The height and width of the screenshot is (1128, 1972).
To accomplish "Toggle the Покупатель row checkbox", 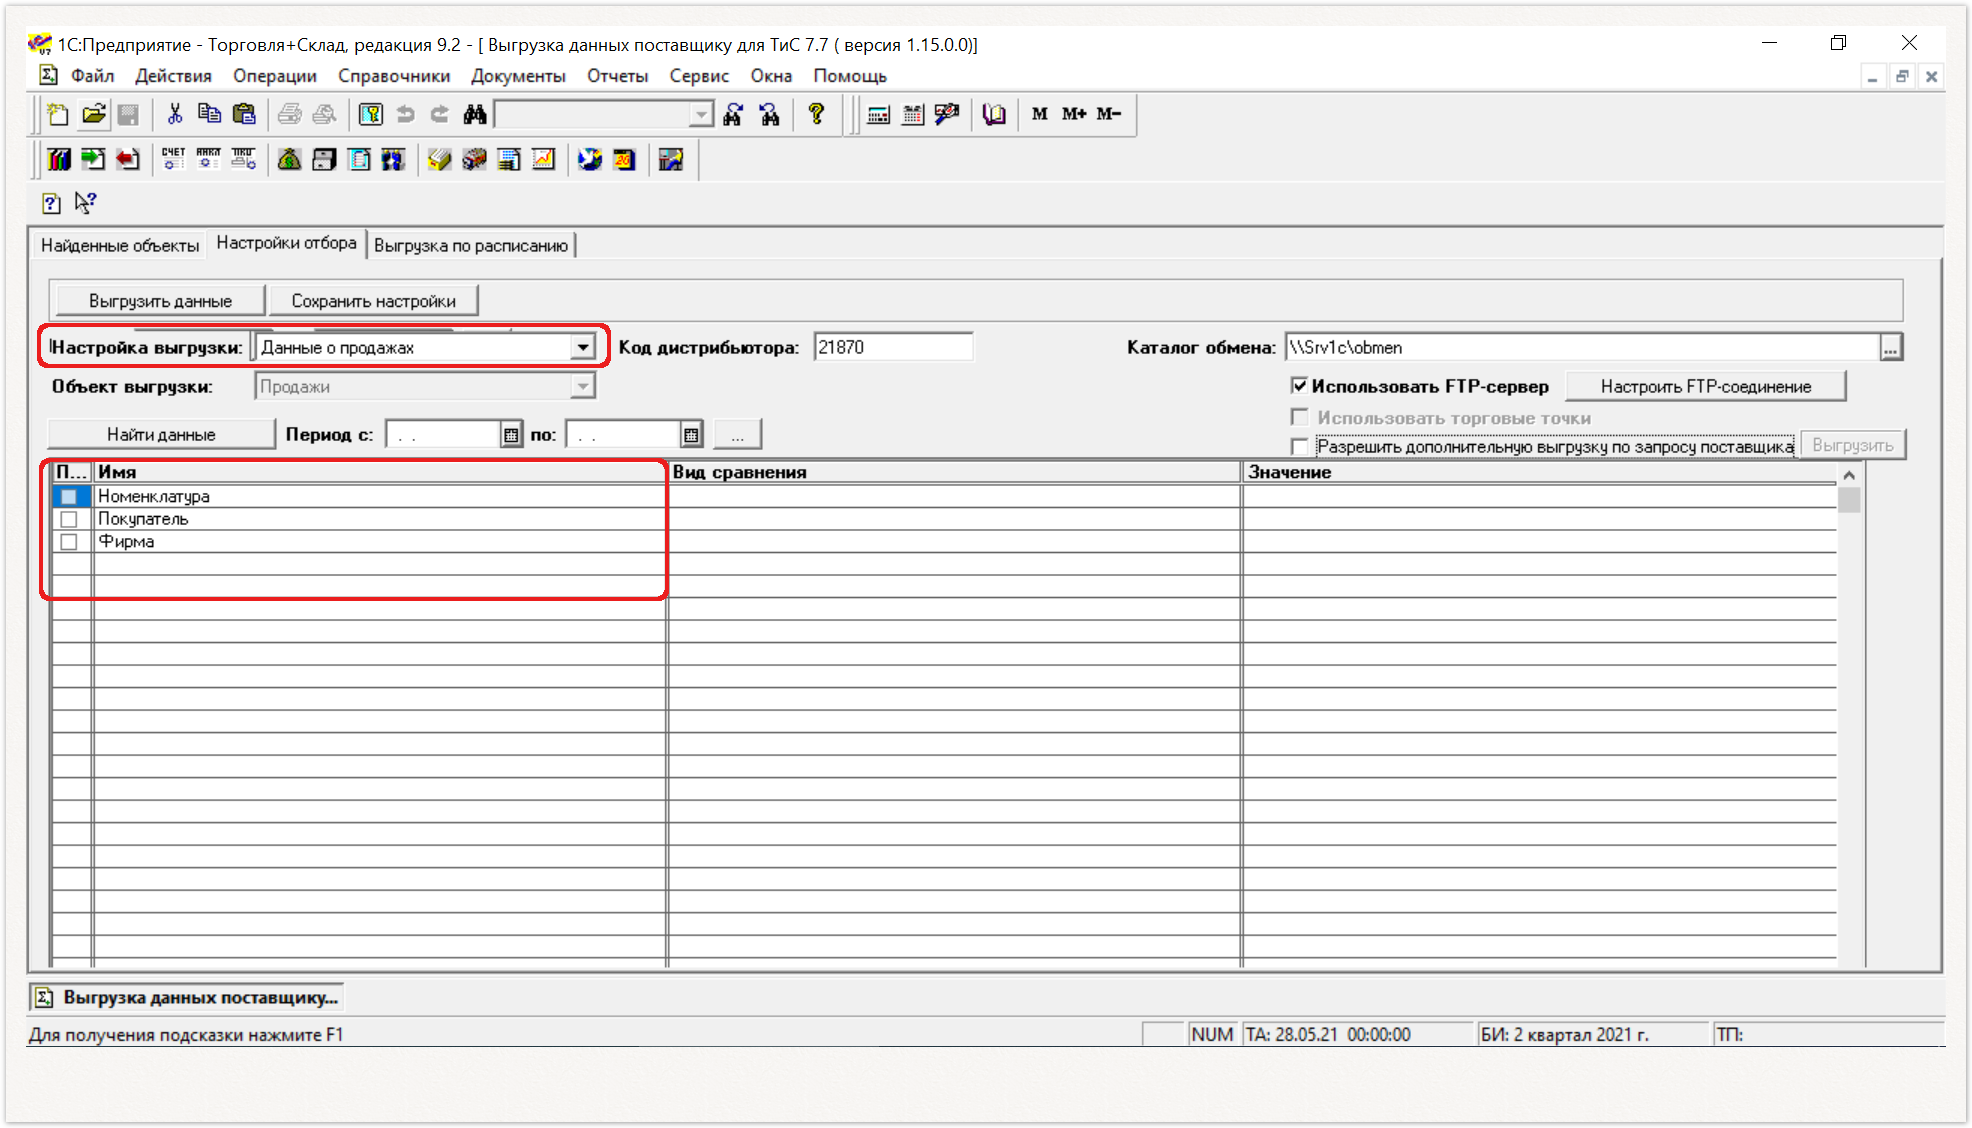I will pyautogui.click(x=69, y=519).
